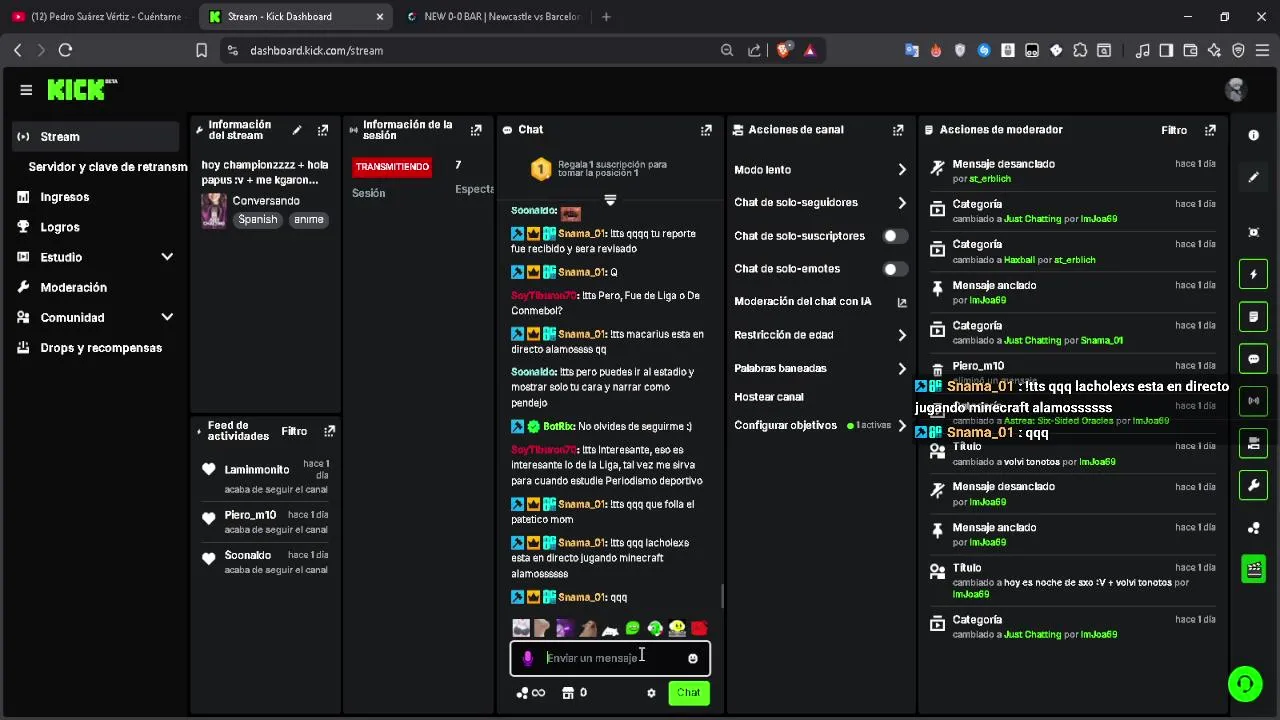The image size is (1280, 720).
Task: Expand Chat de solo-seguidores options
Action: click(901, 203)
